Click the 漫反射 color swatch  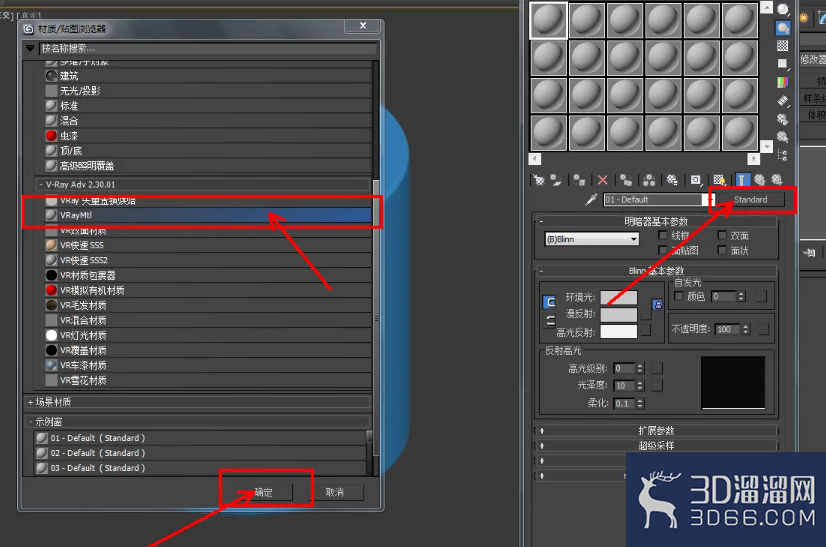click(619, 315)
